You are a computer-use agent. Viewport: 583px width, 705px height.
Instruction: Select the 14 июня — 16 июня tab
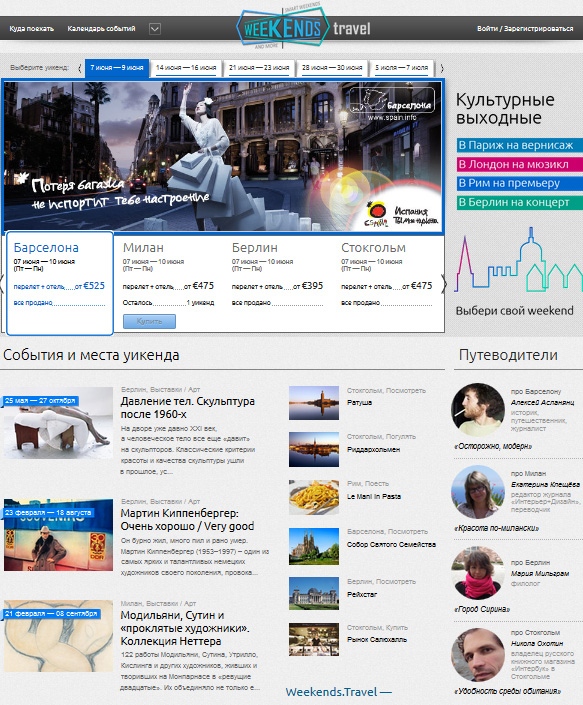tap(186, 68)
